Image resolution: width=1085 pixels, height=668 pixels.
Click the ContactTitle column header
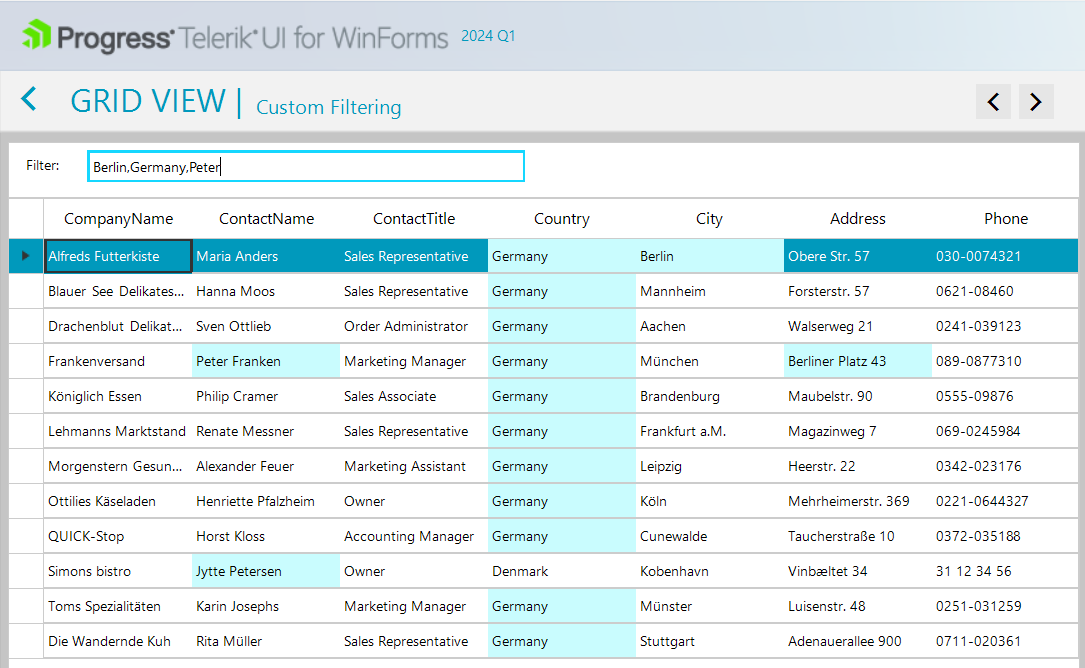[x=414, y=219]
